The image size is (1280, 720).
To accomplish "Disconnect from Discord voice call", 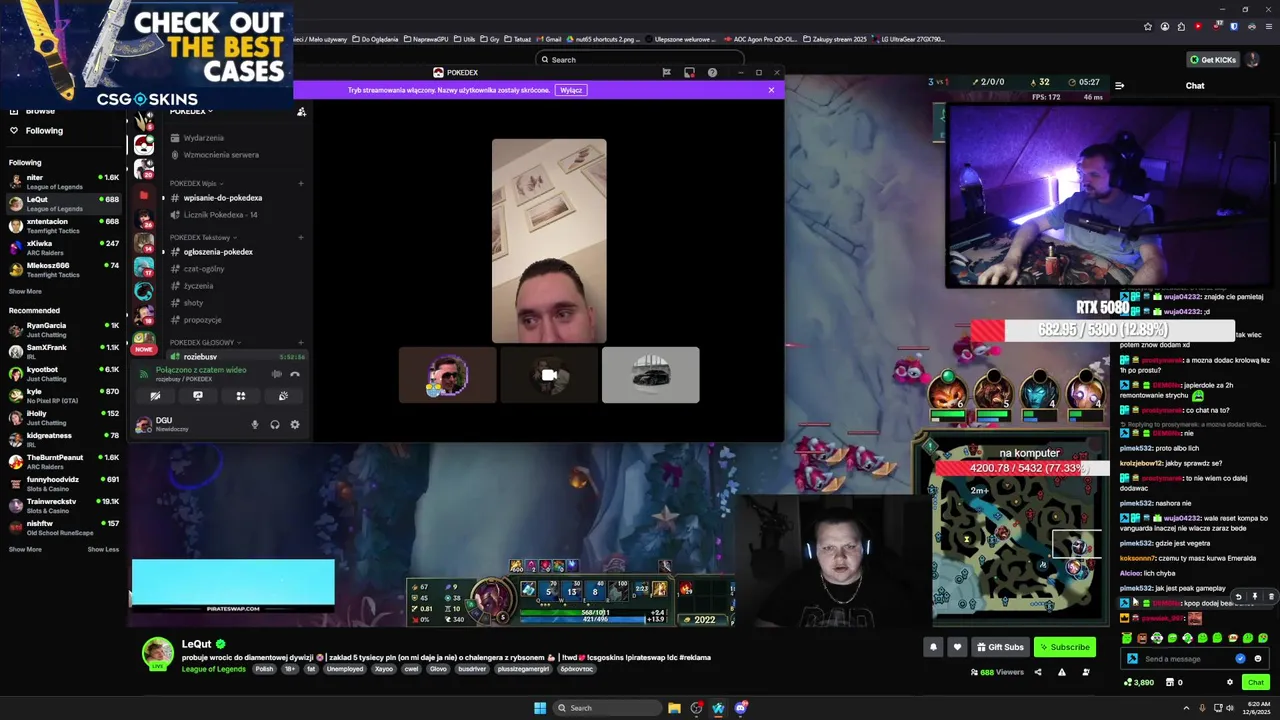I will (x=295, y=374).
